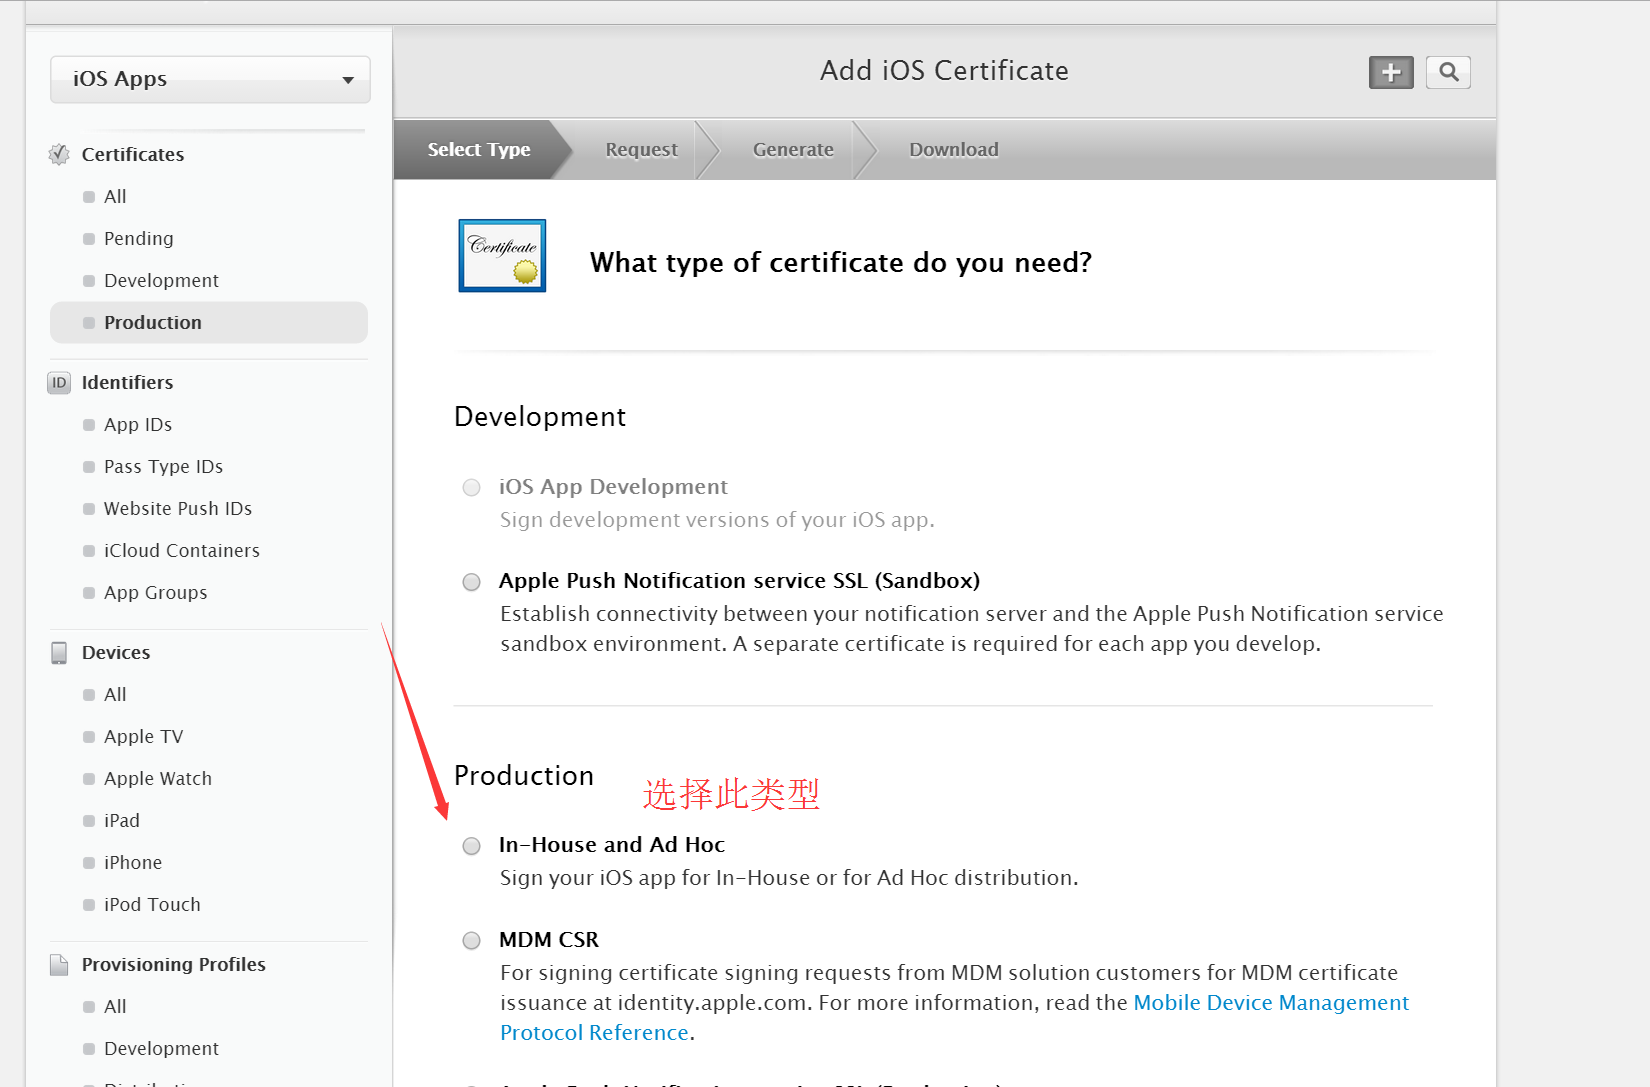Open the Certificates section heading

click(x=133, y=154)
